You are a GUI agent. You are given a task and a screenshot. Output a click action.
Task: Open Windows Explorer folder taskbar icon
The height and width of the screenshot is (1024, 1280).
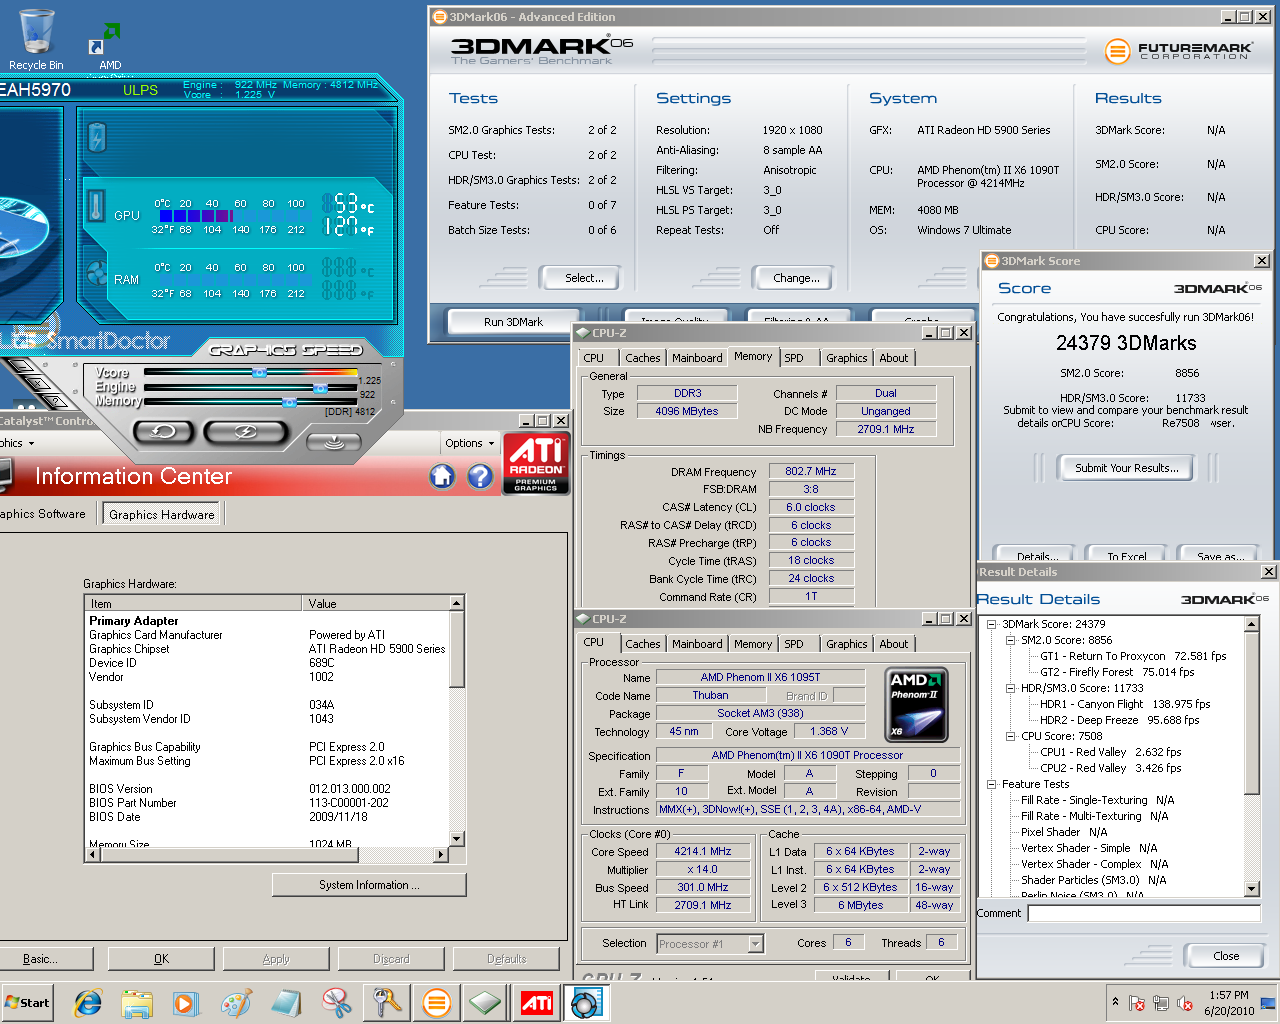[x=137, y=1002]
